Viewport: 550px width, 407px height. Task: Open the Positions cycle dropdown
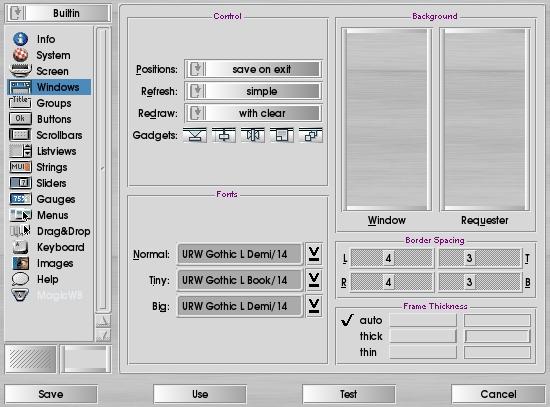253,69
